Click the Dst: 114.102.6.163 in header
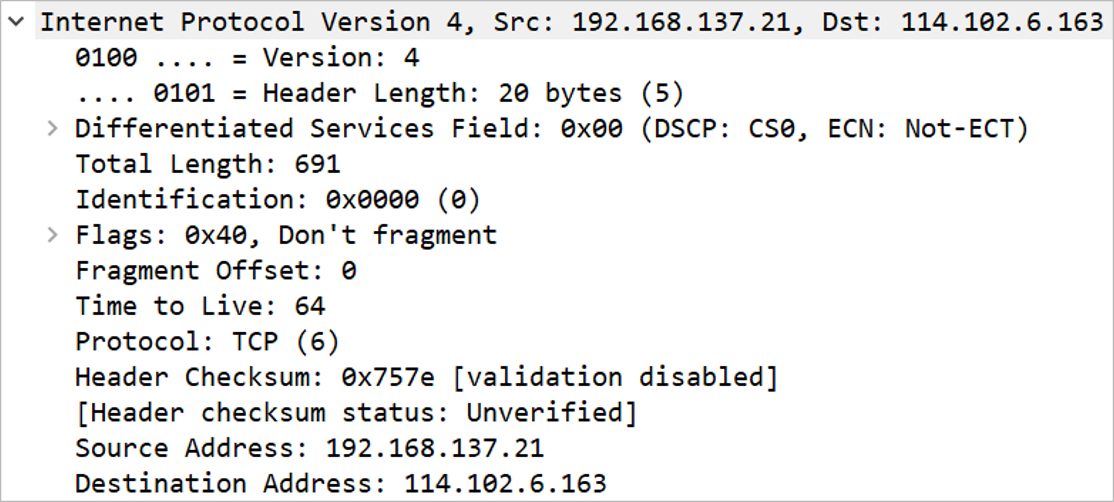This screenshot has width=1114, height=502. coord(963,22)
